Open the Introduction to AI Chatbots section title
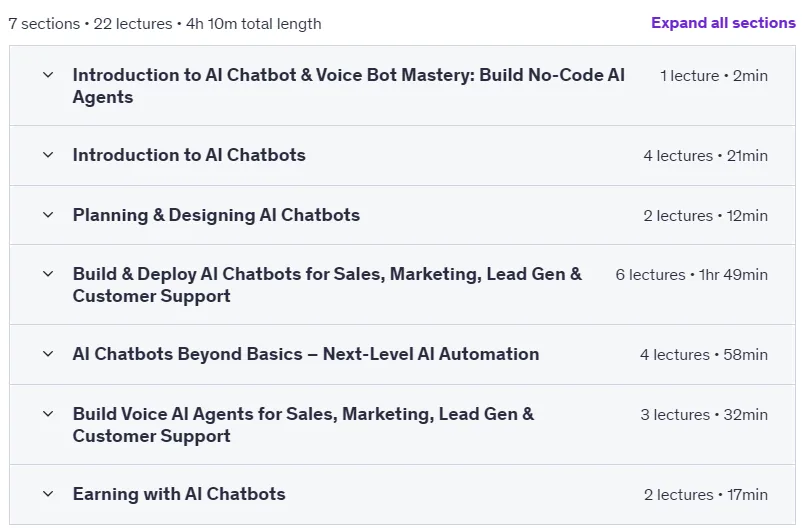This screenshot has height=531, width=802. click(x=189, y=155)
